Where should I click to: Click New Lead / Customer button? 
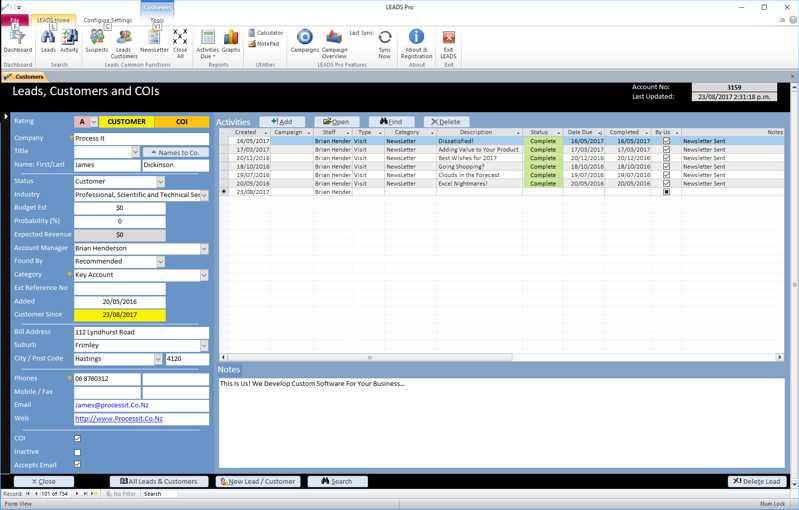coord(258,481)
